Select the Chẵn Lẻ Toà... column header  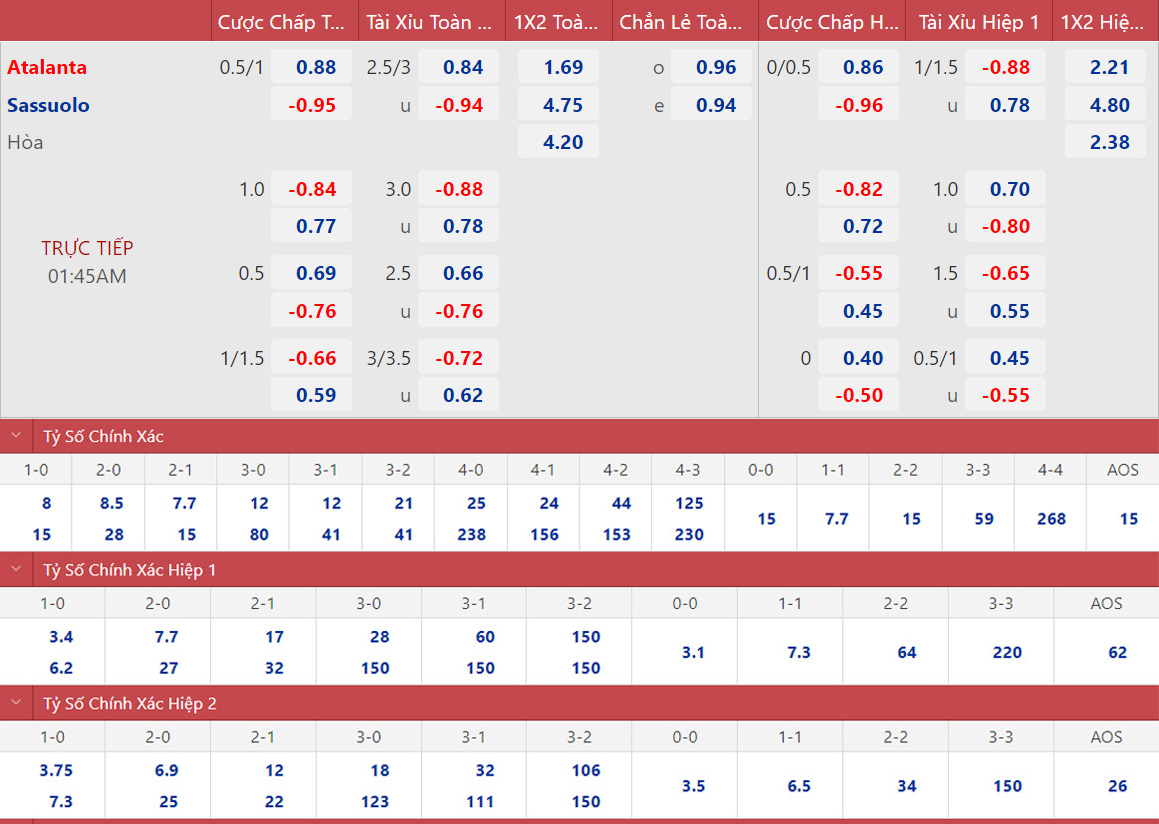click(681, 22)
